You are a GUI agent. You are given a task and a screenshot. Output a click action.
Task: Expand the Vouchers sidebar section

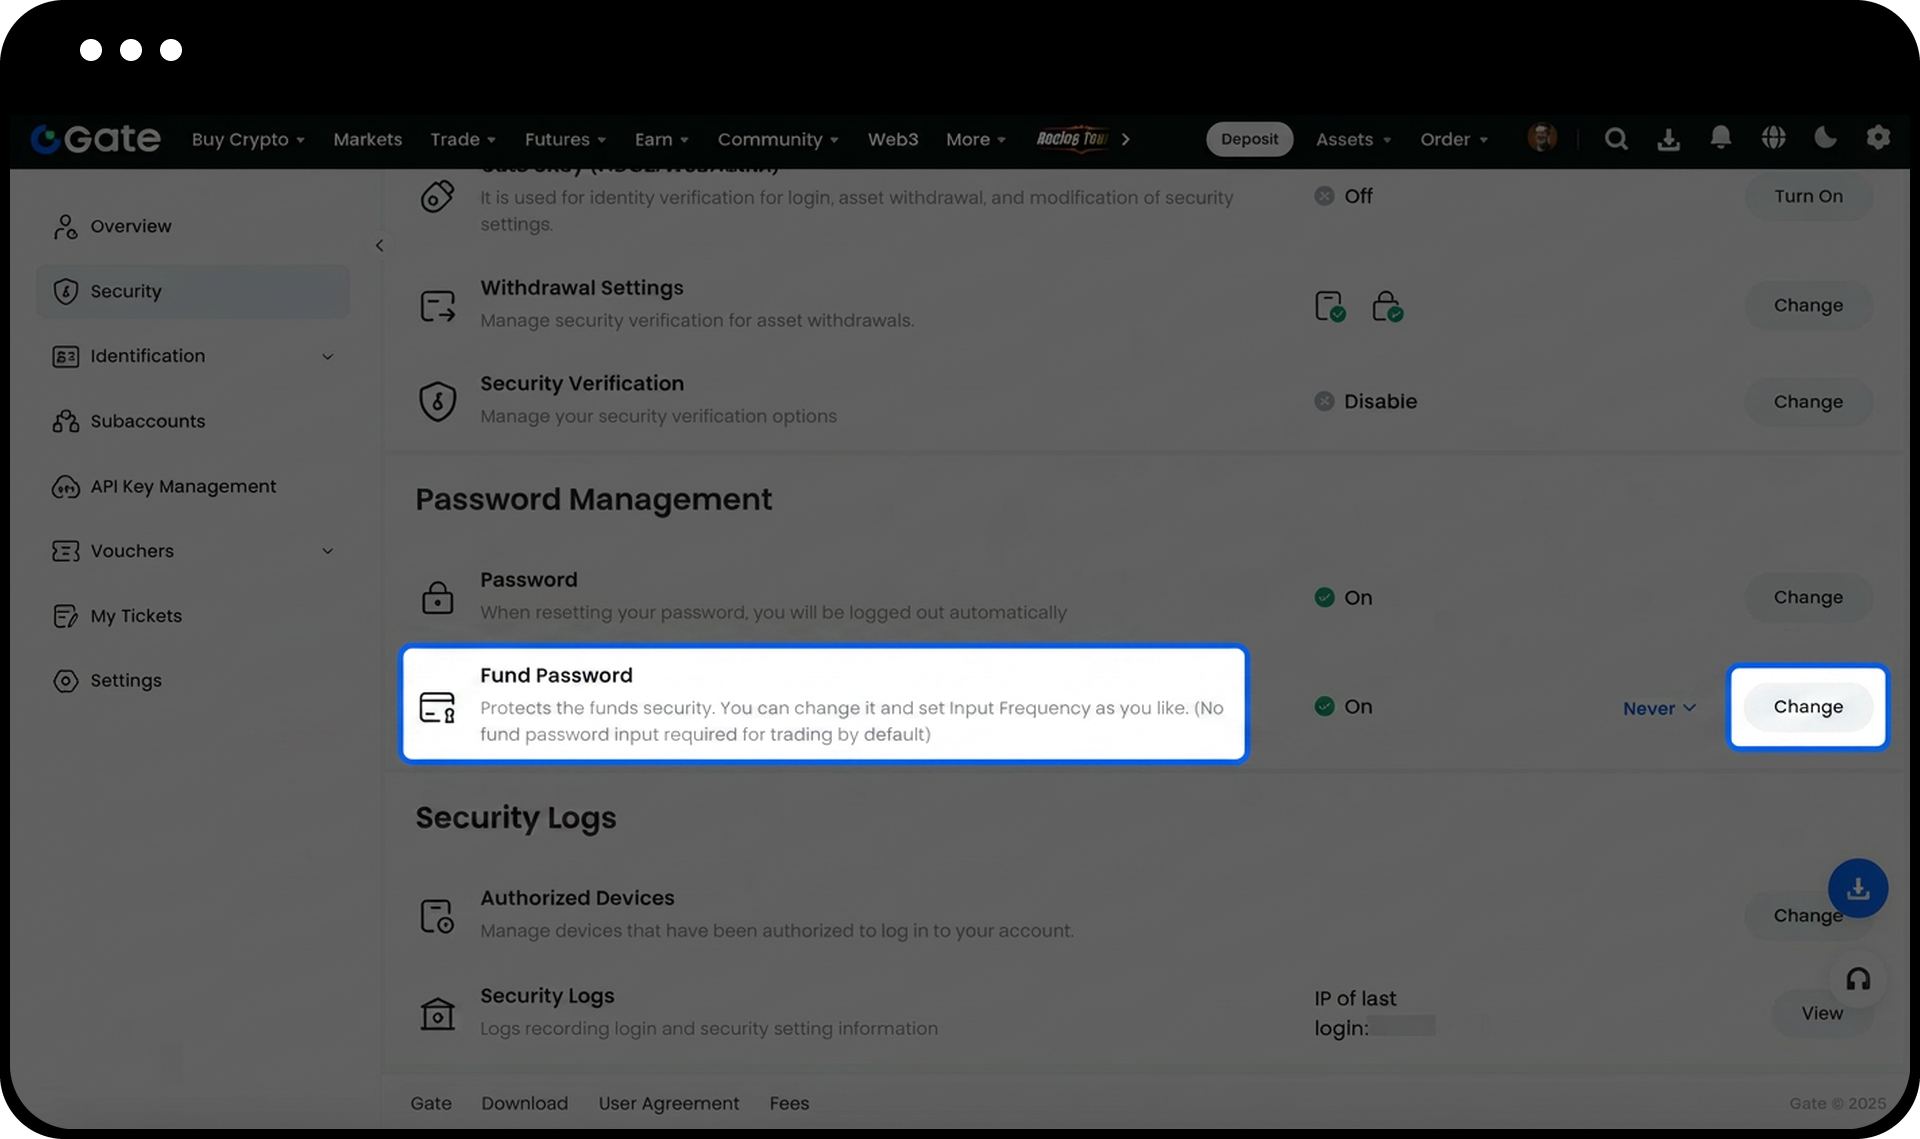327,551
